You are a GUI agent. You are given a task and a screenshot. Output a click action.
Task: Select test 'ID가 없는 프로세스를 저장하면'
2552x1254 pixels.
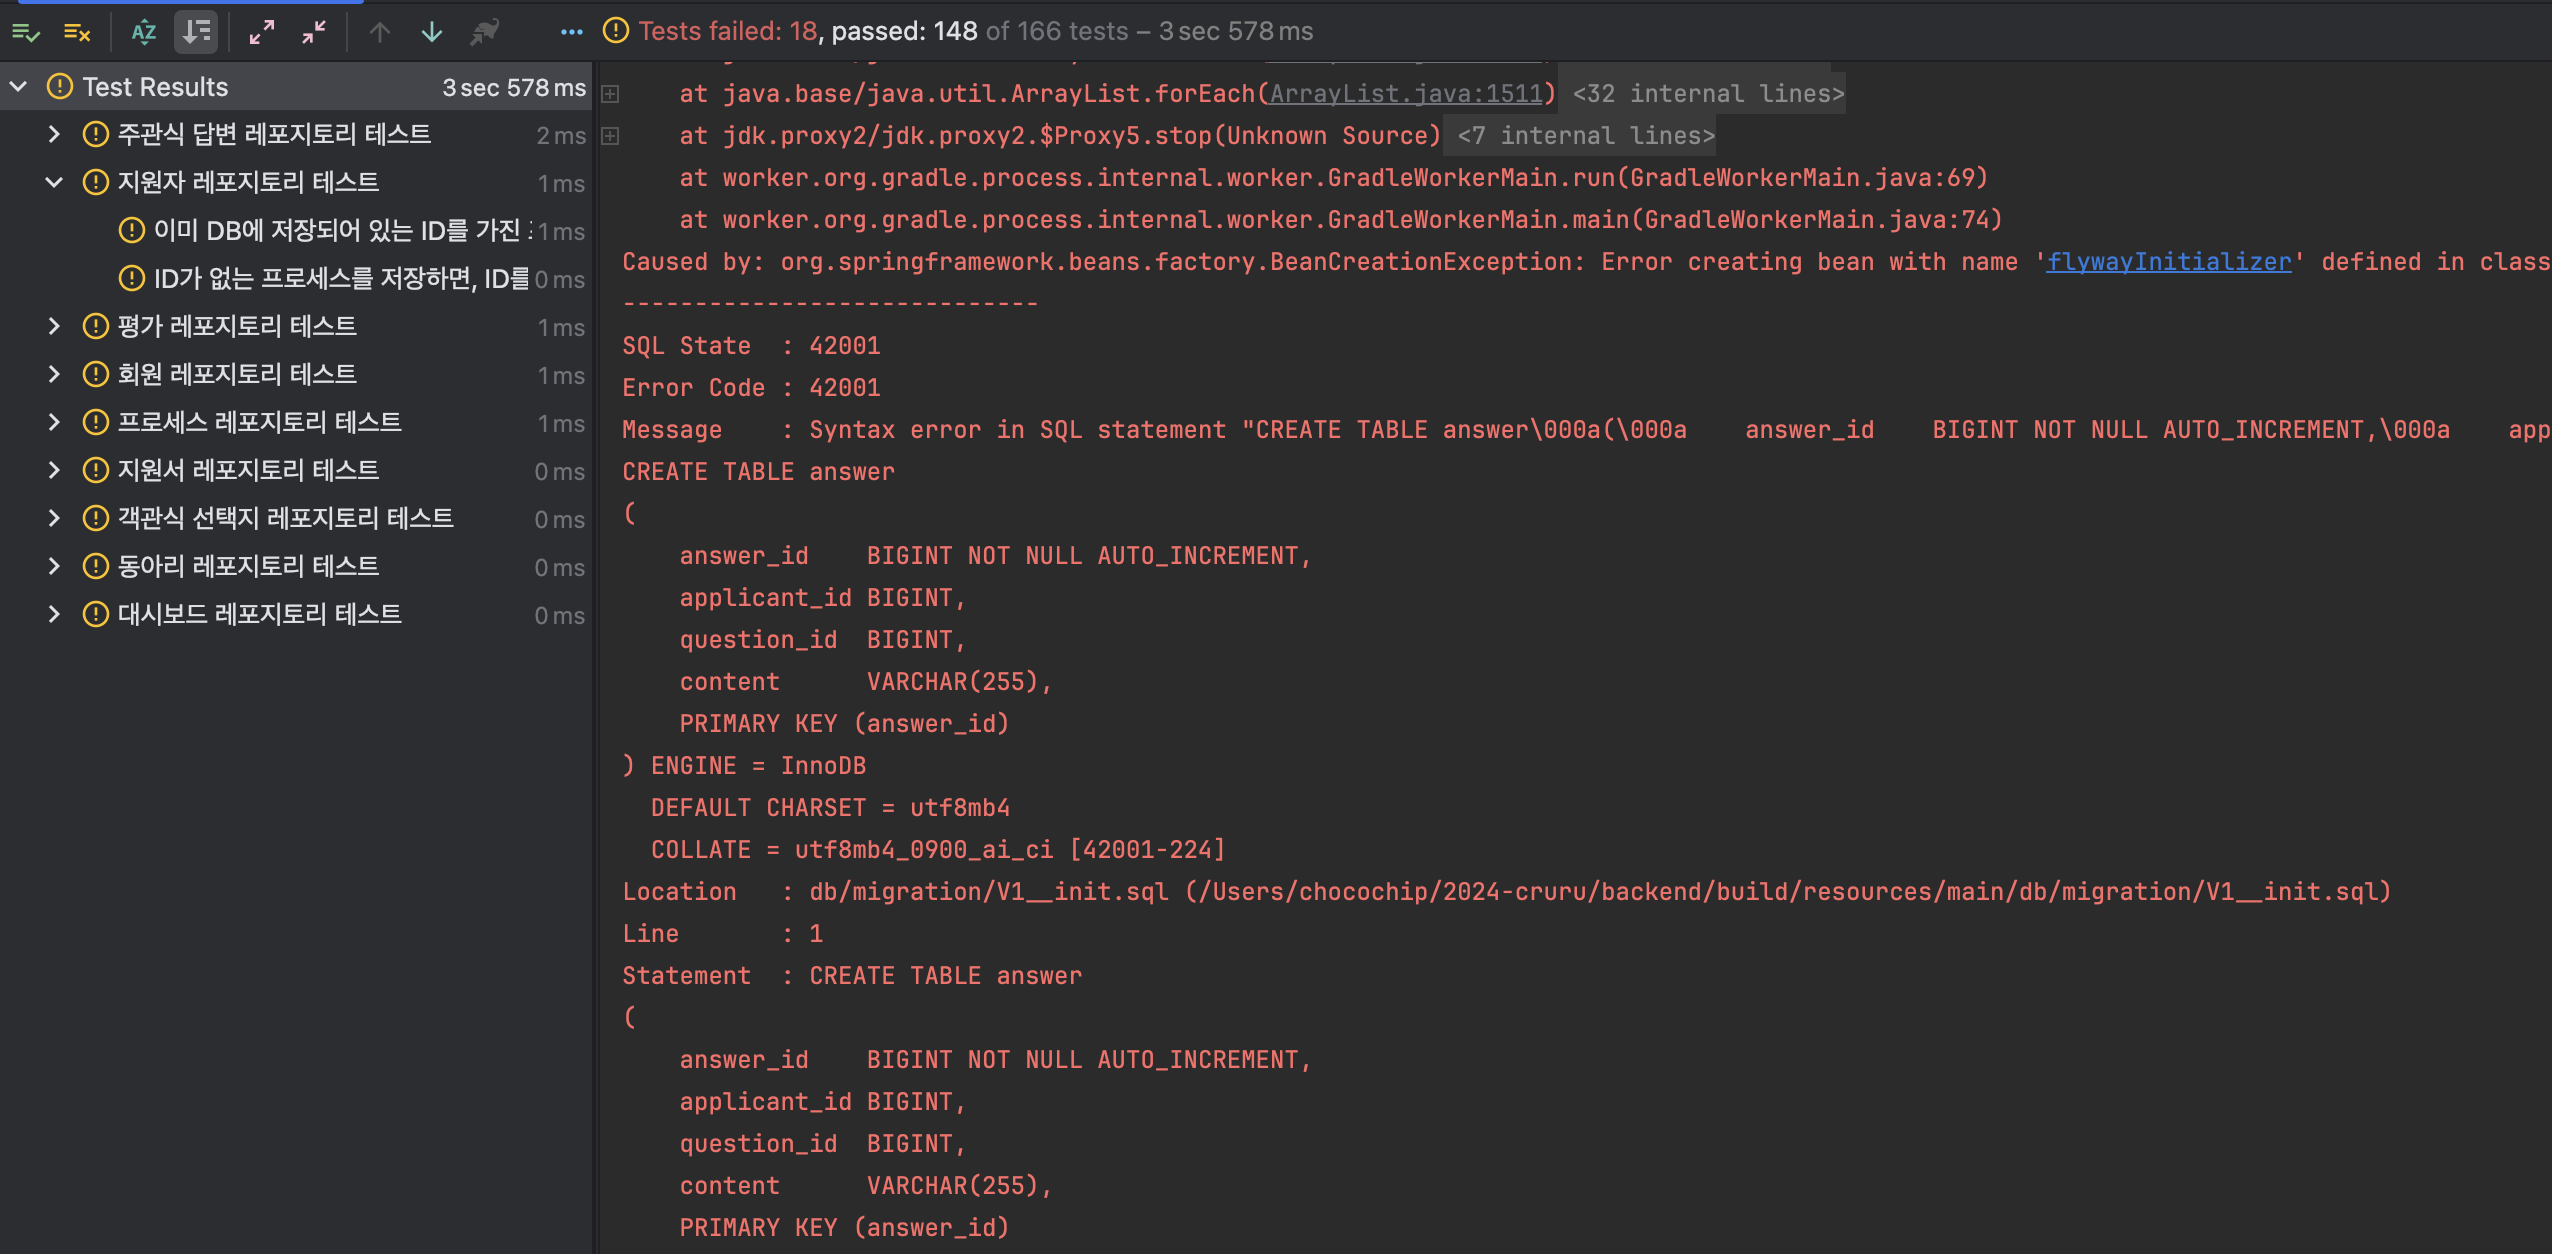click(x=340, y=279)
